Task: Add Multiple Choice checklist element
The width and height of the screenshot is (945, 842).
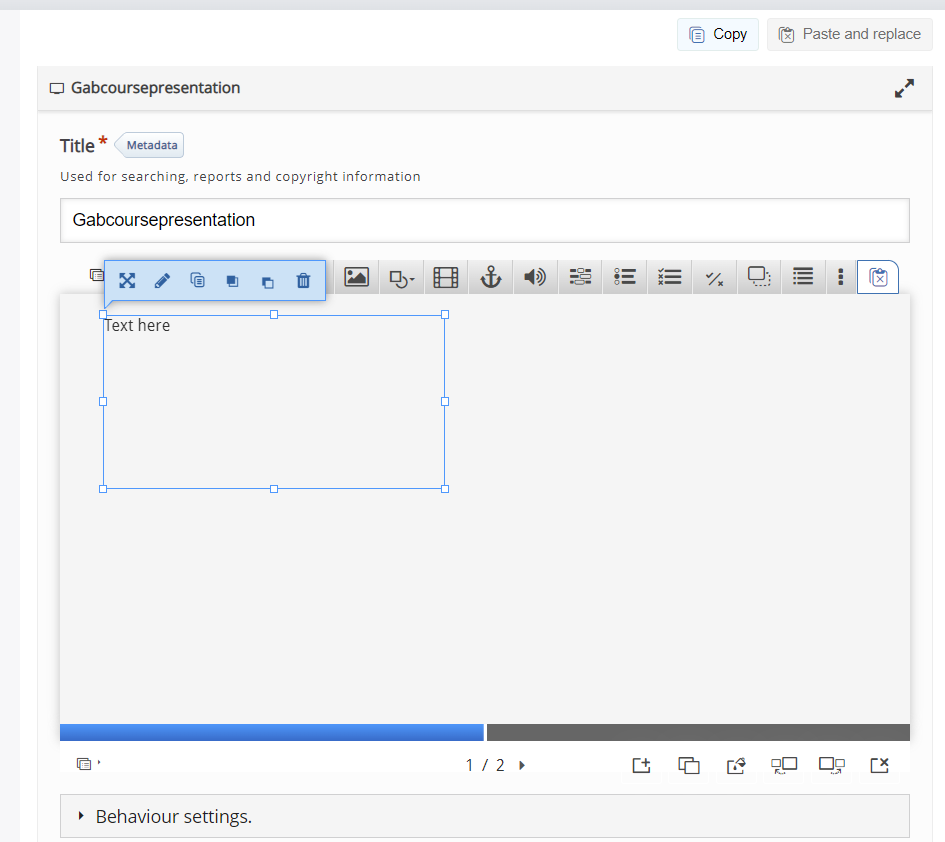Action: 670,277
